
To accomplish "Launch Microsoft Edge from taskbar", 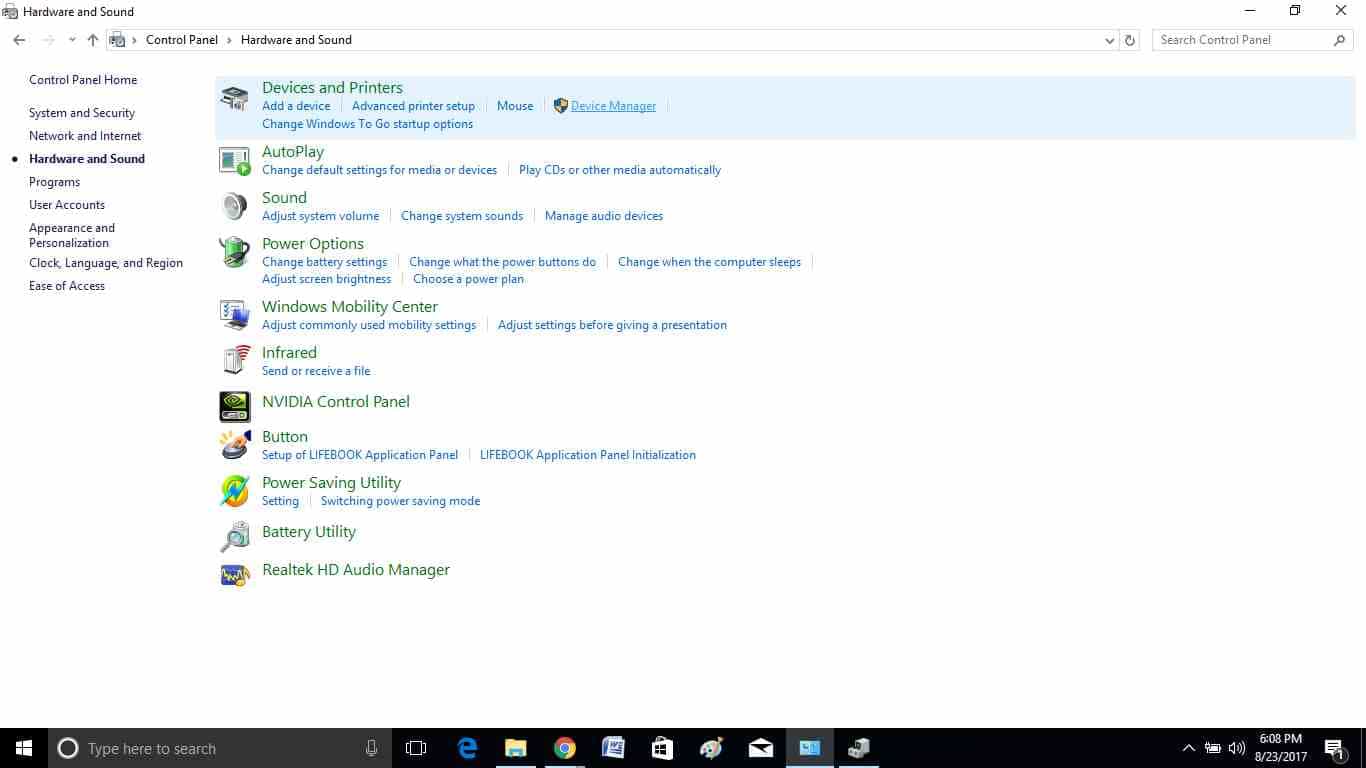I will tap(467, 748).
